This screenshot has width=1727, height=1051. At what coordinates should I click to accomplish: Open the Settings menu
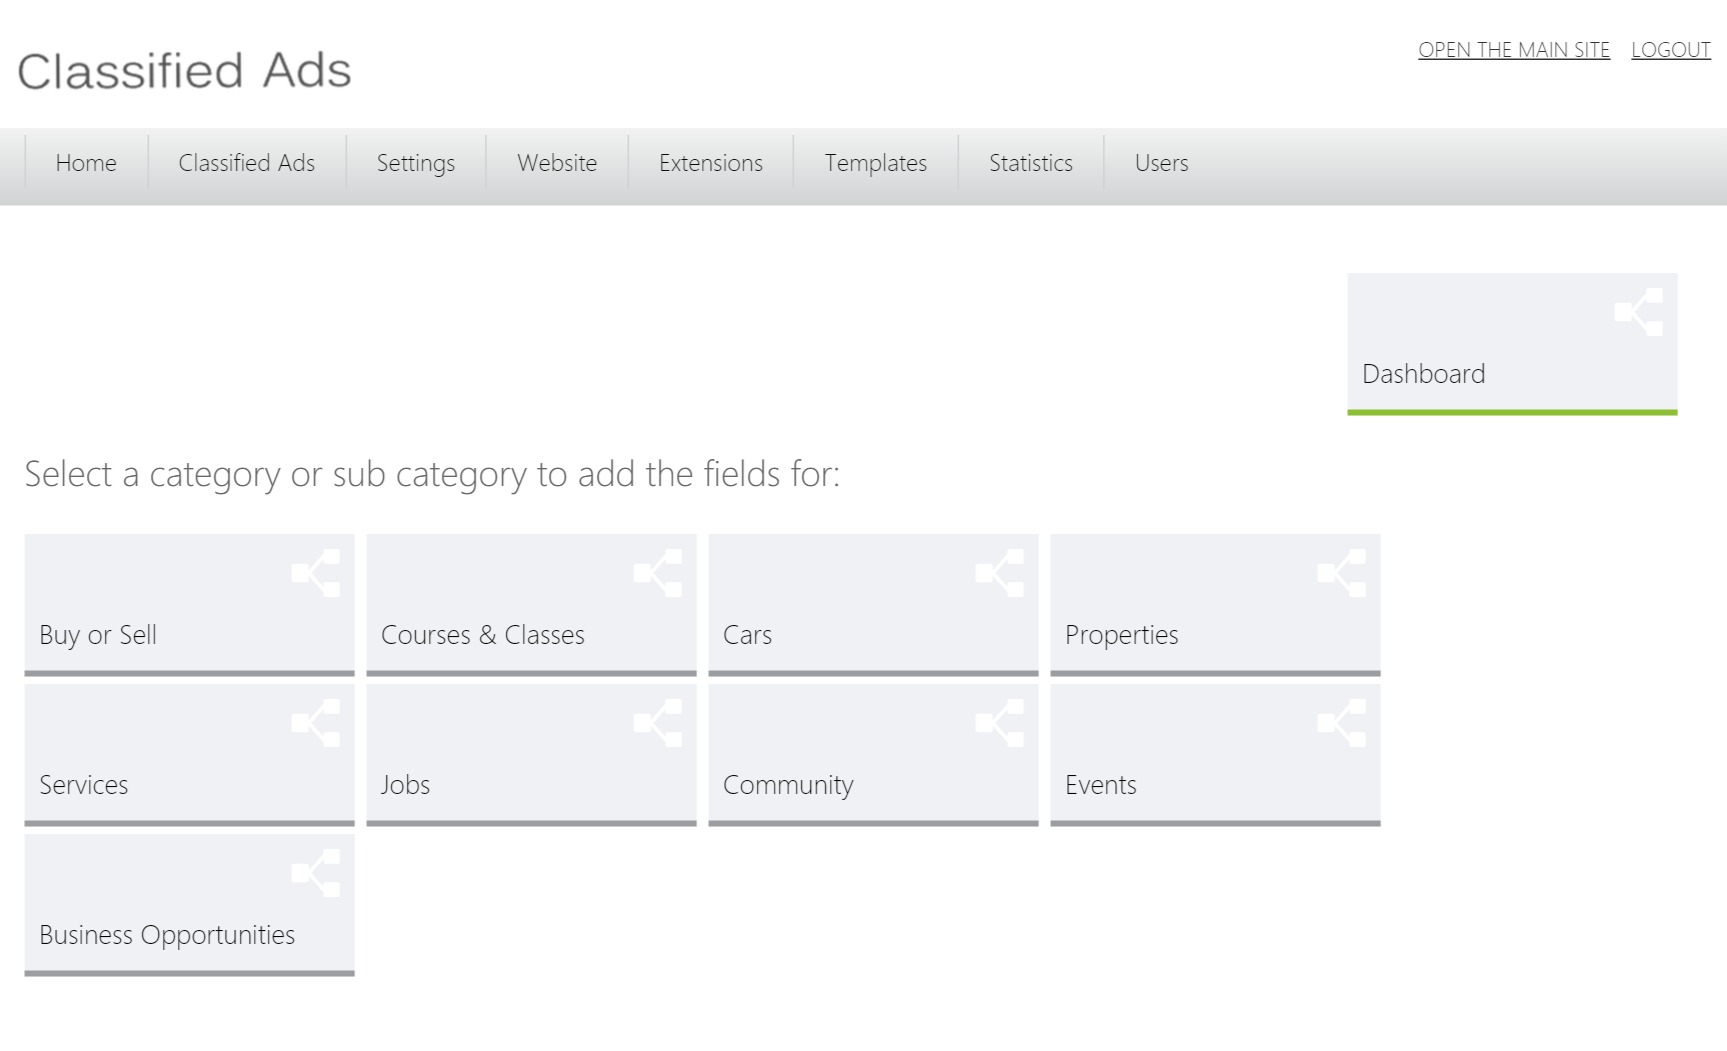point(416,163)
